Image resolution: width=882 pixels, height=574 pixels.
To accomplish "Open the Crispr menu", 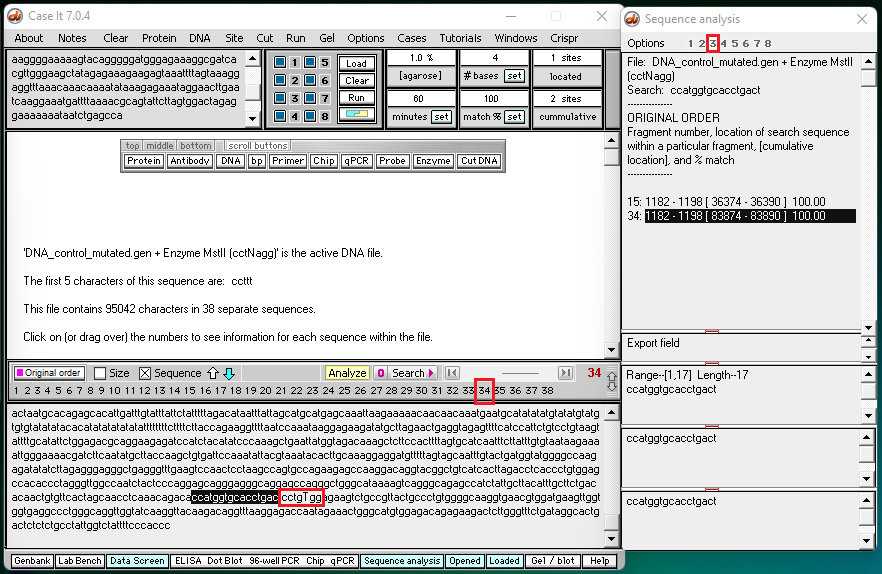I will pyautogui.click(x=564, y=38).
